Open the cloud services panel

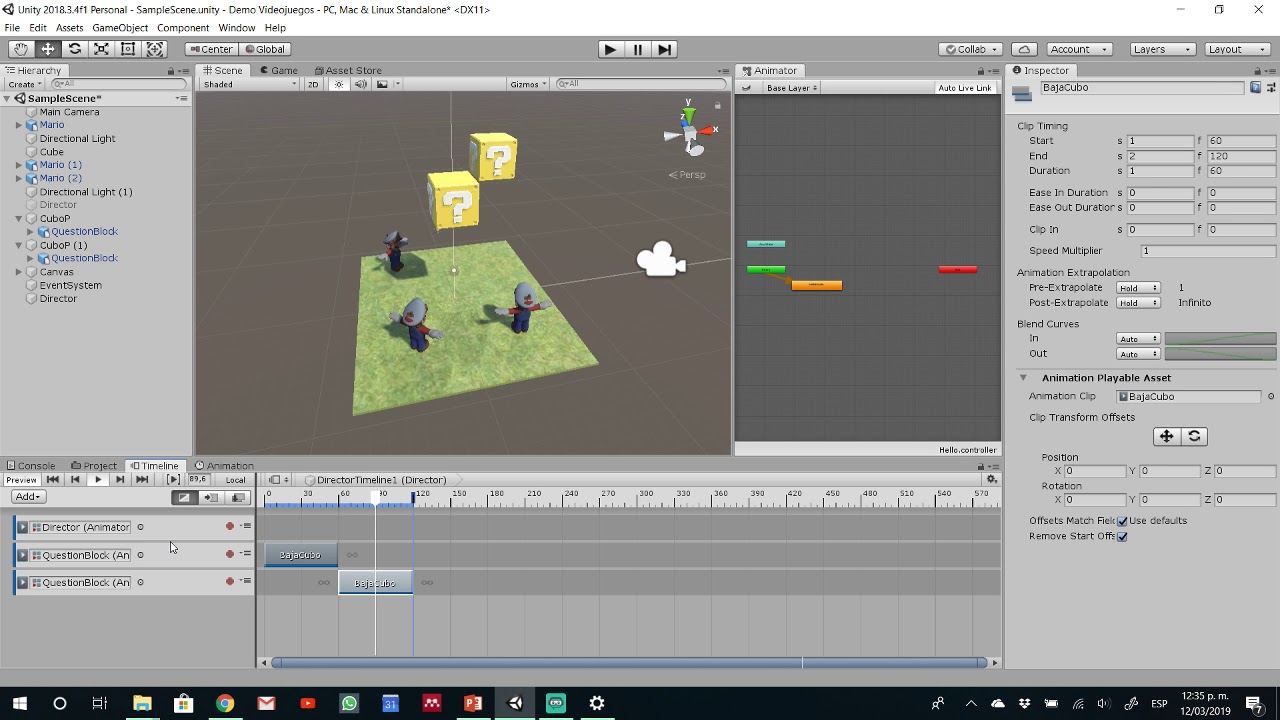[x=1024, y=49]
